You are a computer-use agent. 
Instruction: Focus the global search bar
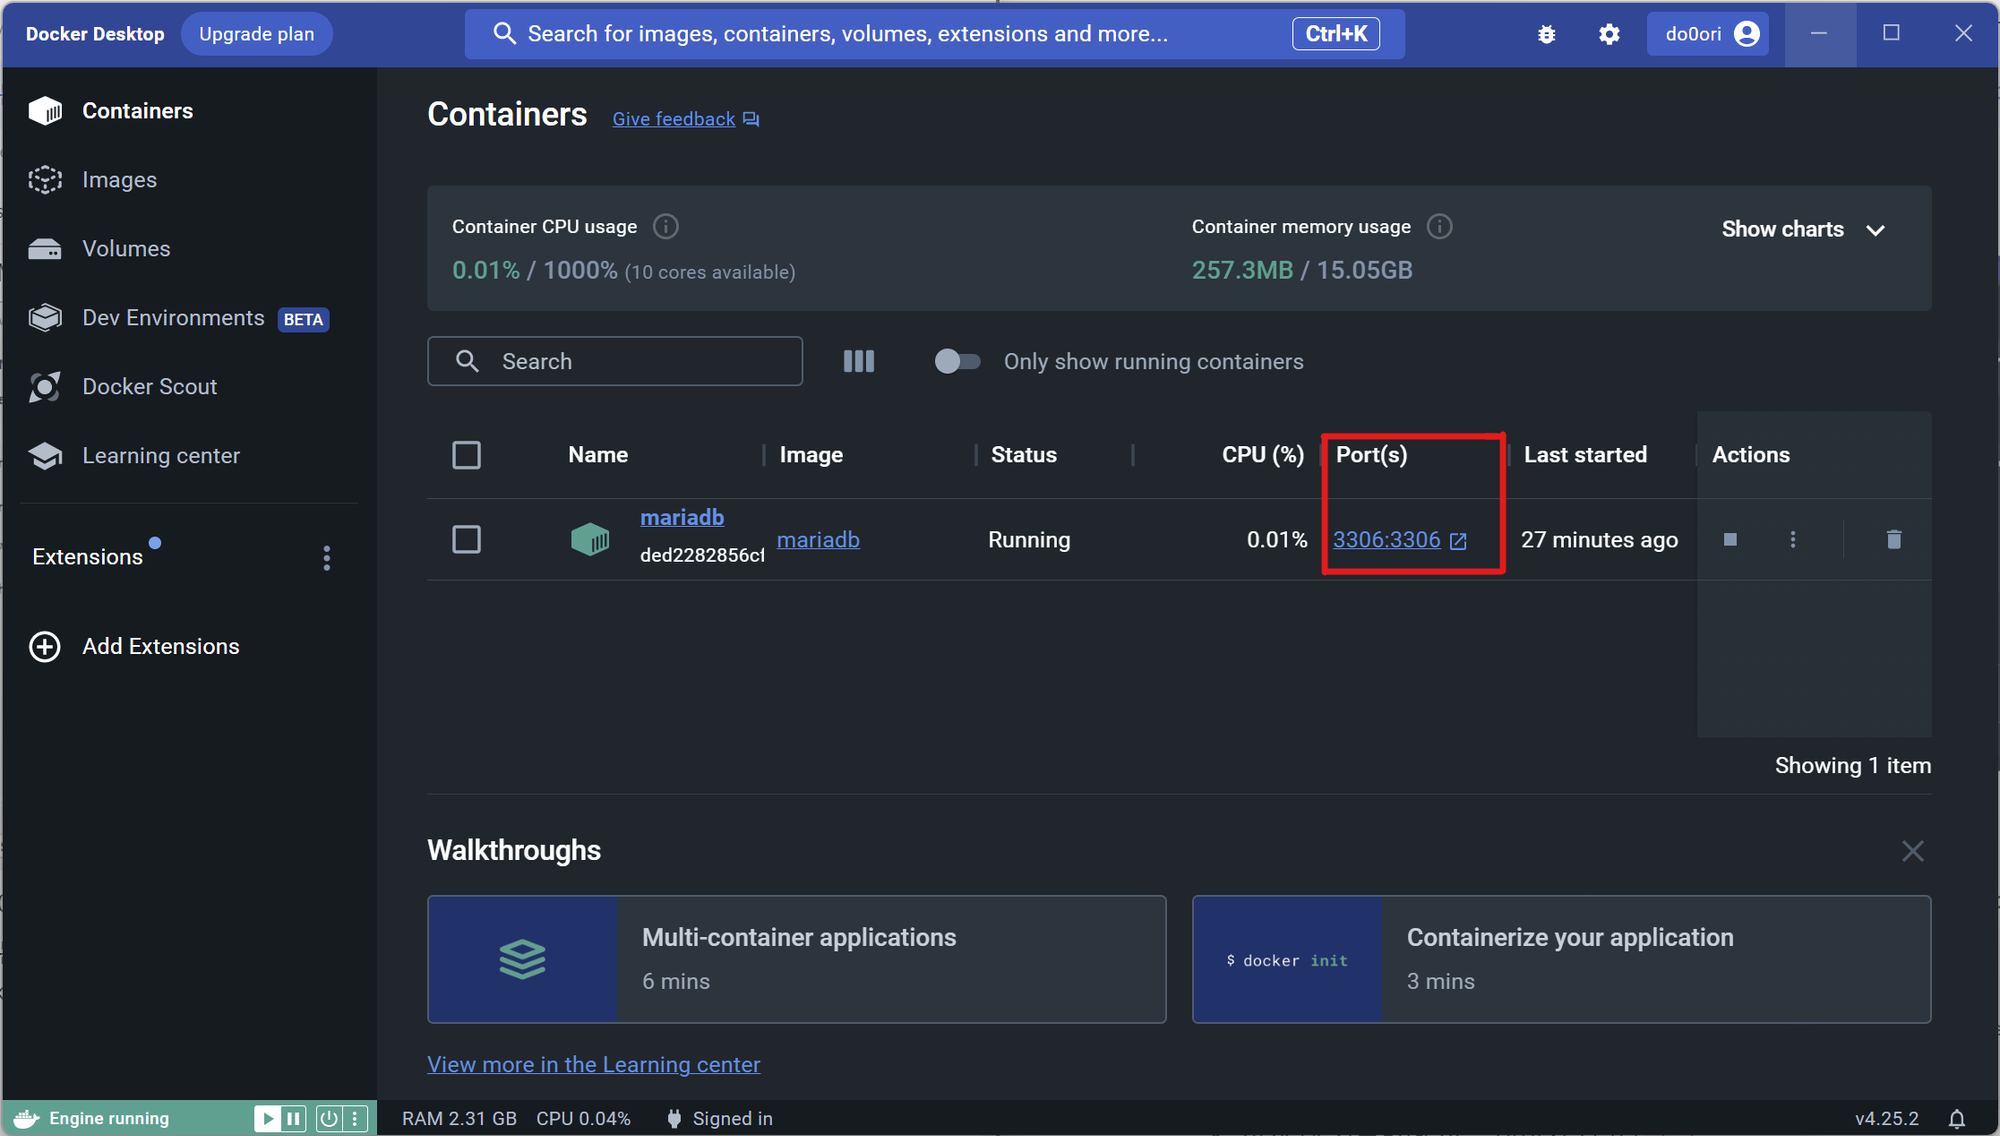(x=934, y=34)
